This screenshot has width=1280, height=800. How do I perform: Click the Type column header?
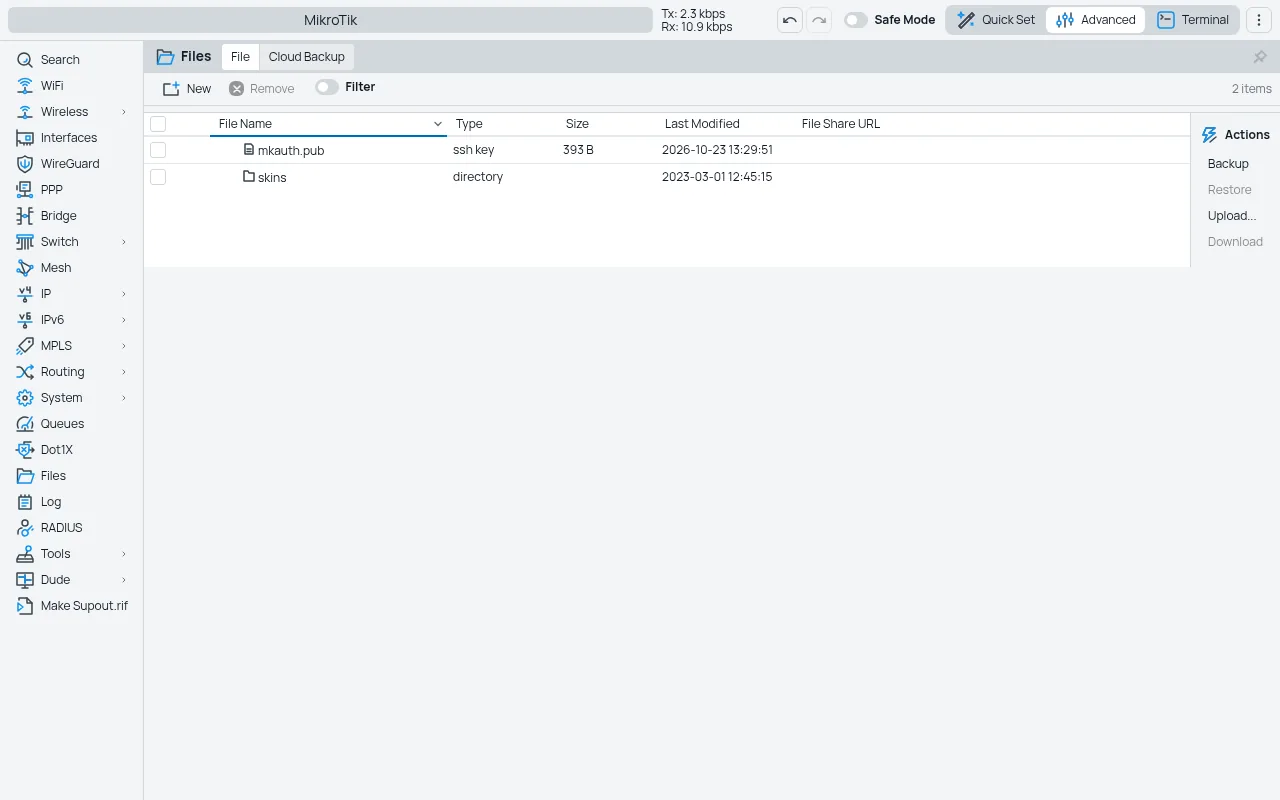tap(469, 124)
